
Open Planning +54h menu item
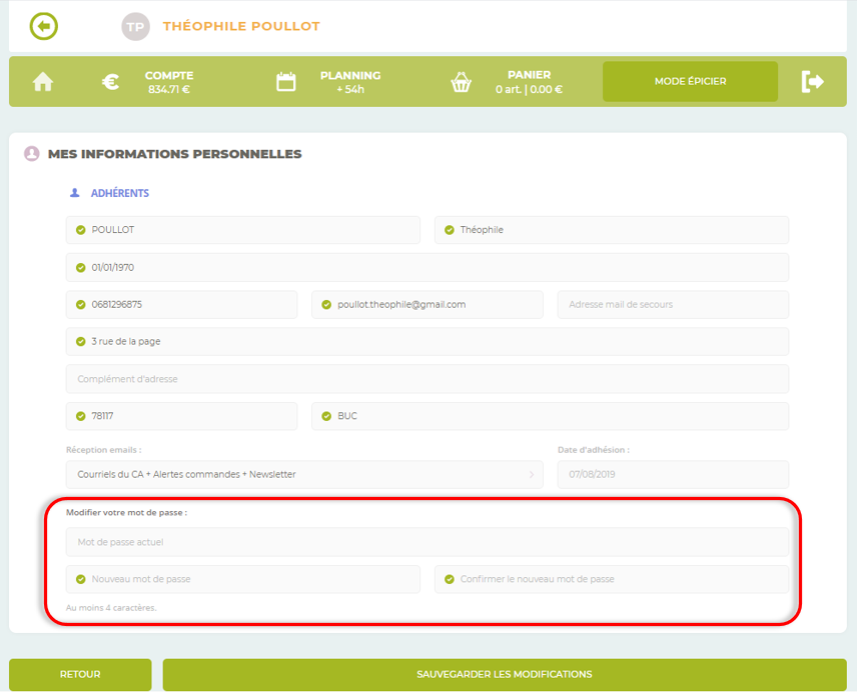tap(350, 82)
